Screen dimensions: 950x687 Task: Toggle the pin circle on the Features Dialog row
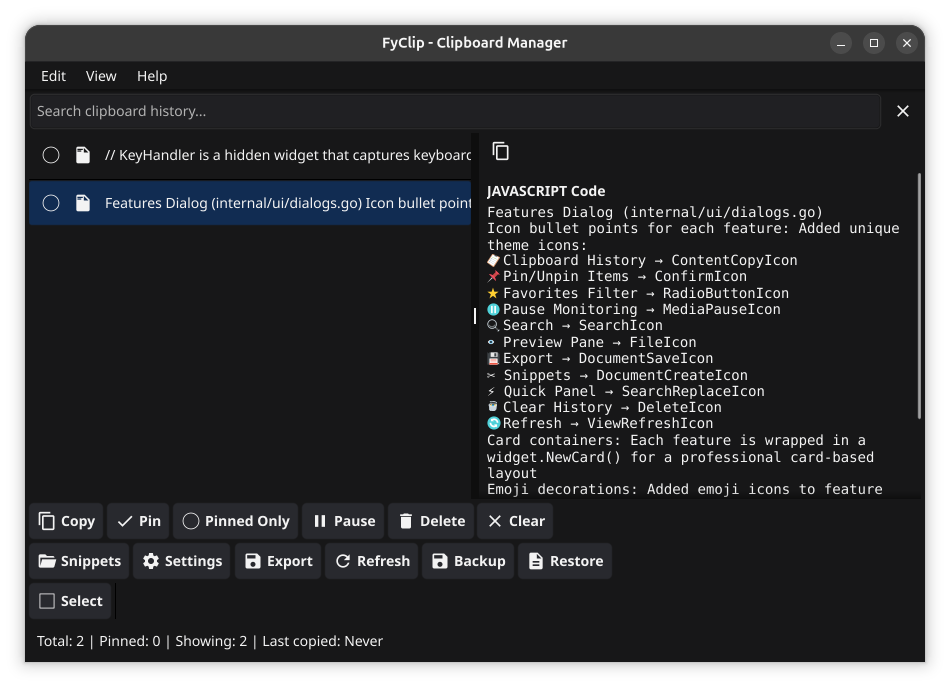51,203
